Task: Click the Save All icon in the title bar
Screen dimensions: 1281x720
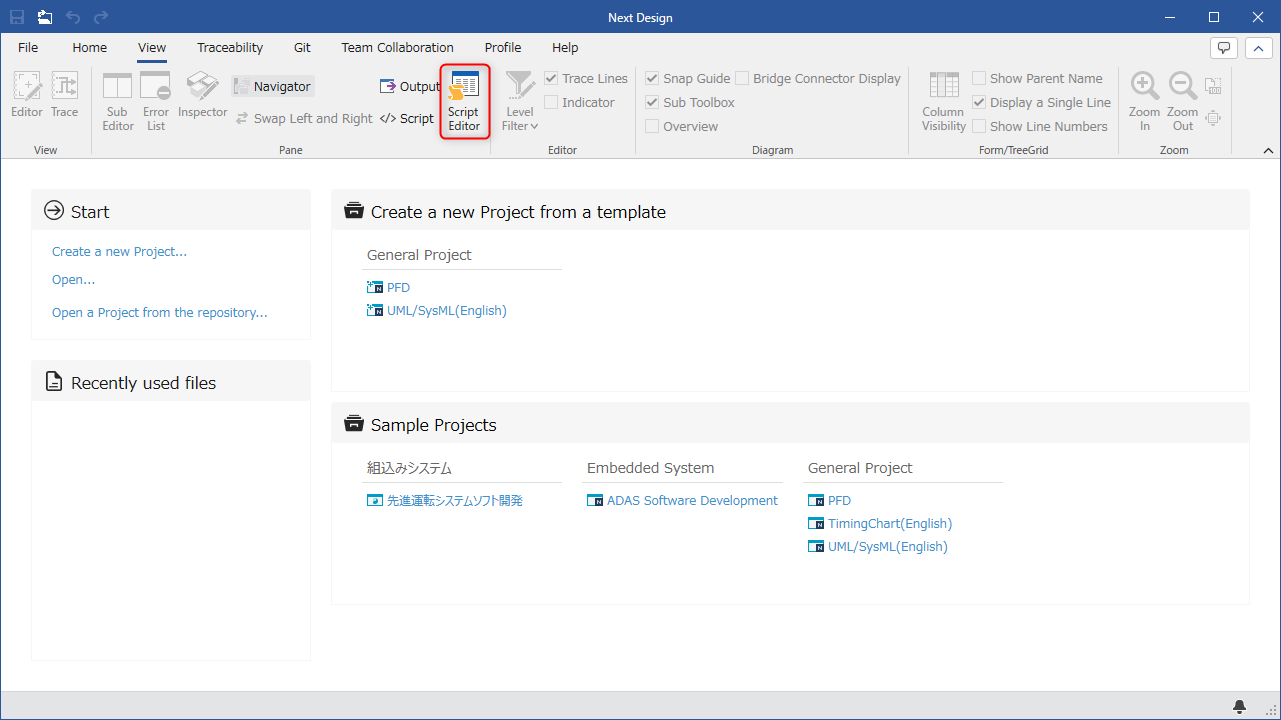Action: [45, 17]
